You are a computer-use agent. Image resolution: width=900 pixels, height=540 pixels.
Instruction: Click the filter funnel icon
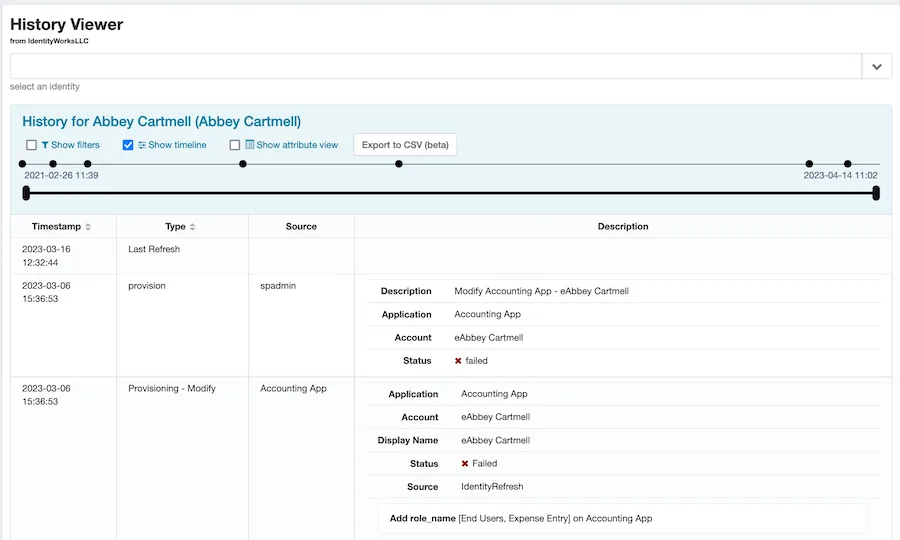click(45, 145)
